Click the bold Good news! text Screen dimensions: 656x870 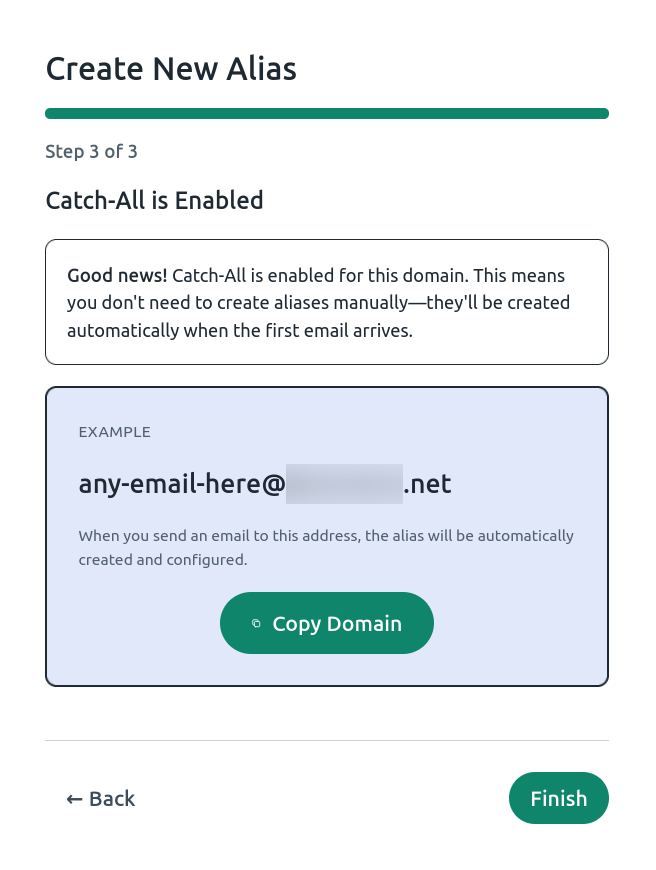coord(117,275)
